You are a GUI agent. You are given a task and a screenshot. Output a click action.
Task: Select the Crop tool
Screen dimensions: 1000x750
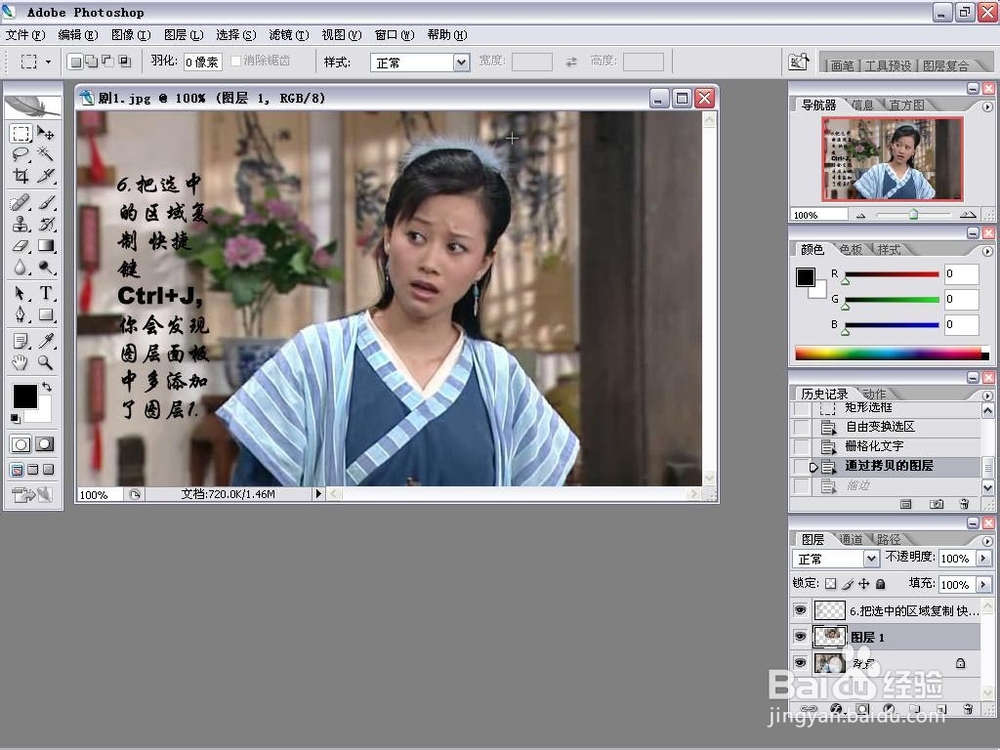[x=20, y=175]
